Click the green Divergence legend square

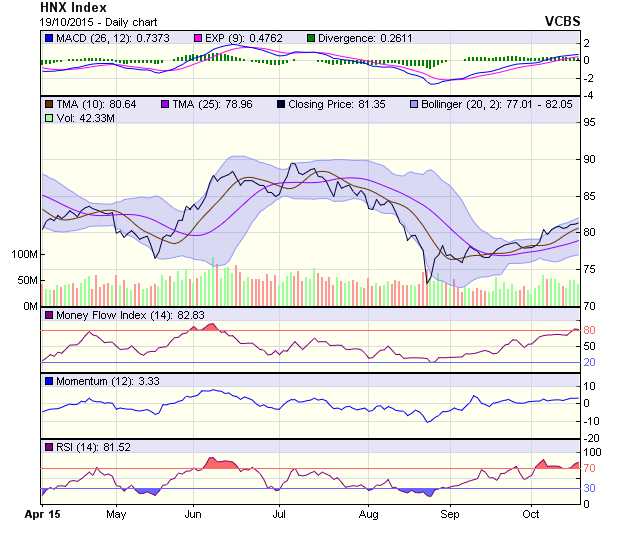pyautogui.click(x=311, y=38)
